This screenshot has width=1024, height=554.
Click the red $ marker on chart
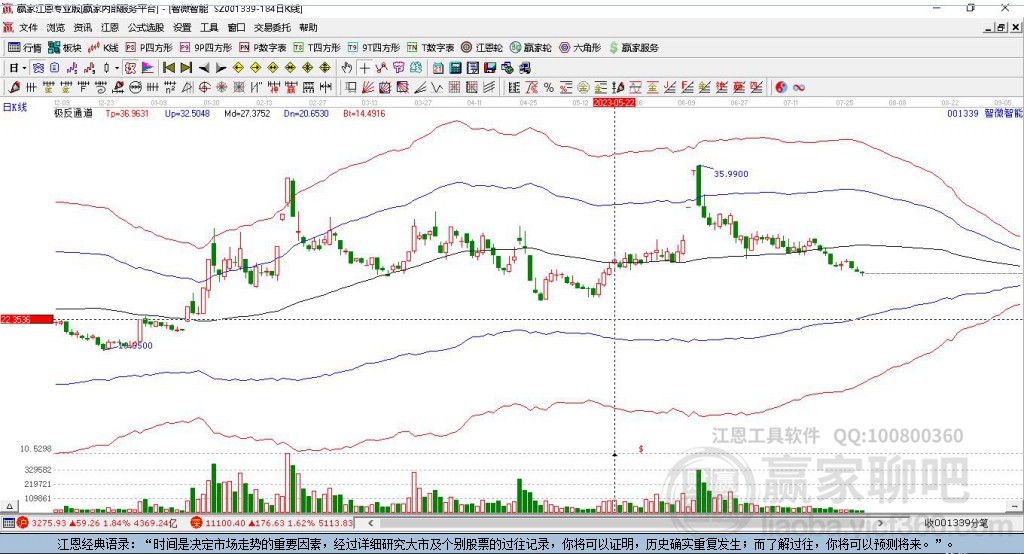tap(641, 449)
